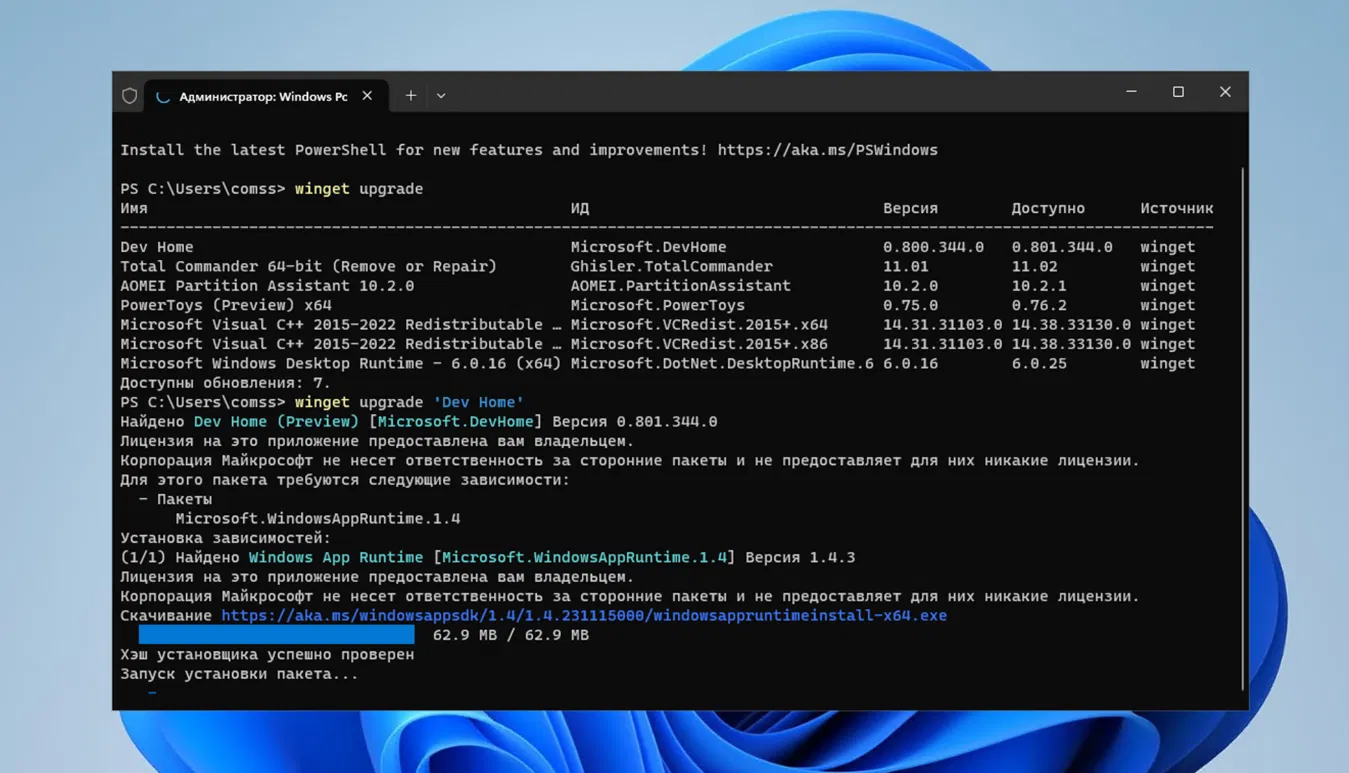Select the Администратор: Windows PowerShell tab

tap(264, 97)
